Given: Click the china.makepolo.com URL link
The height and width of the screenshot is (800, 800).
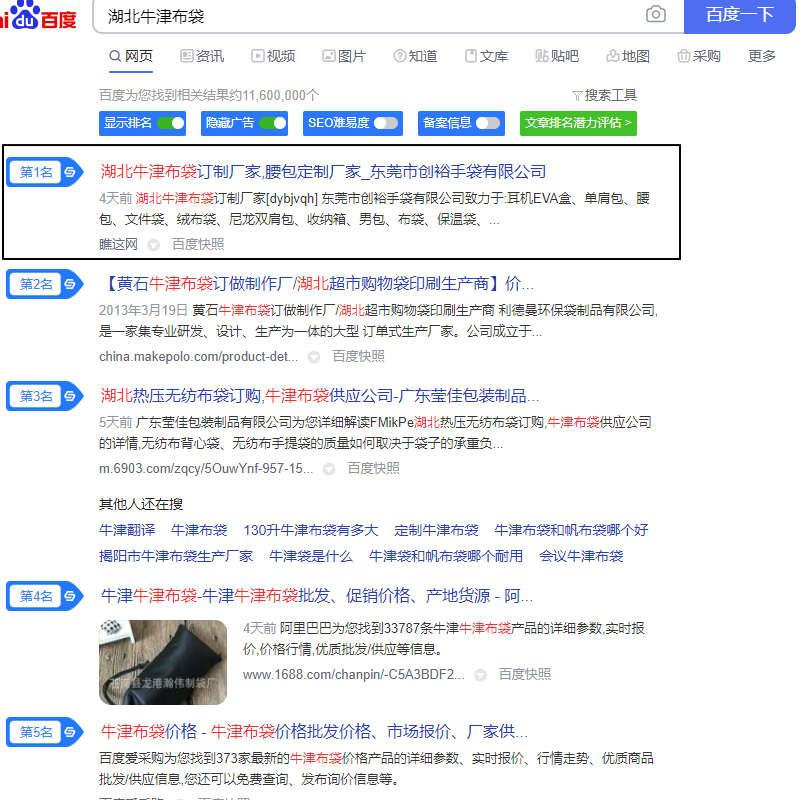Looking at the screenshot, I should pyautogui.click(x=198, y=357).
